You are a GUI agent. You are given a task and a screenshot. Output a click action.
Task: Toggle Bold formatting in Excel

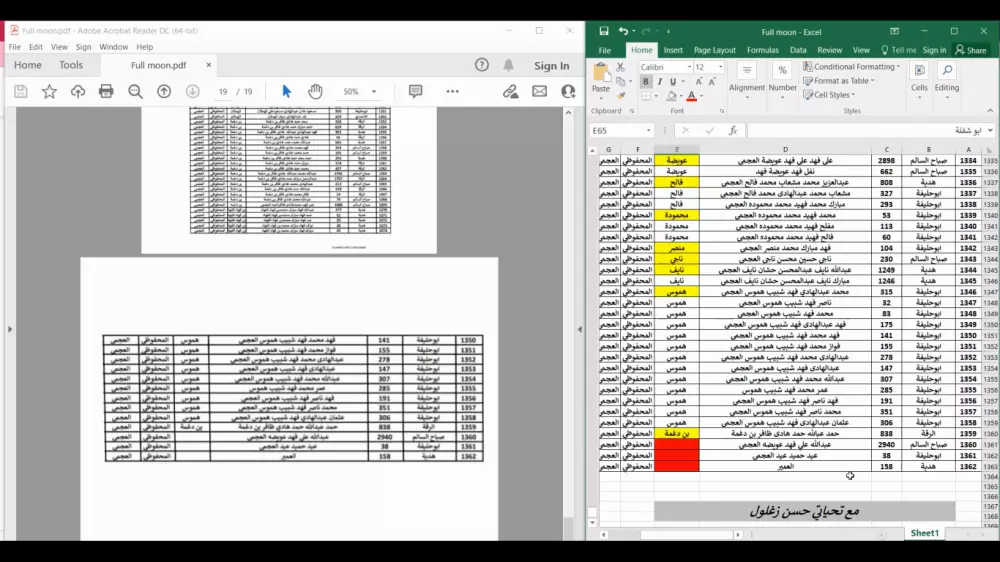645,82
